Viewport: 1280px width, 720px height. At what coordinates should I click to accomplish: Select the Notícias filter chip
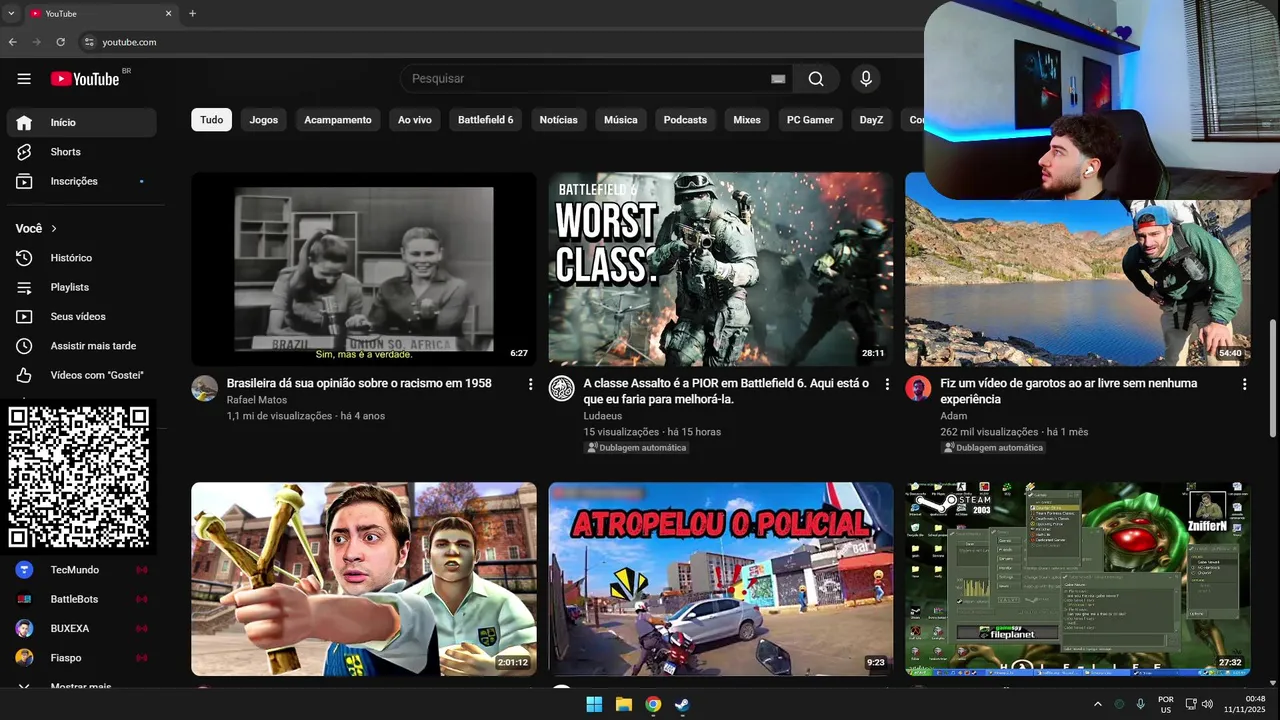coord(559,120)
